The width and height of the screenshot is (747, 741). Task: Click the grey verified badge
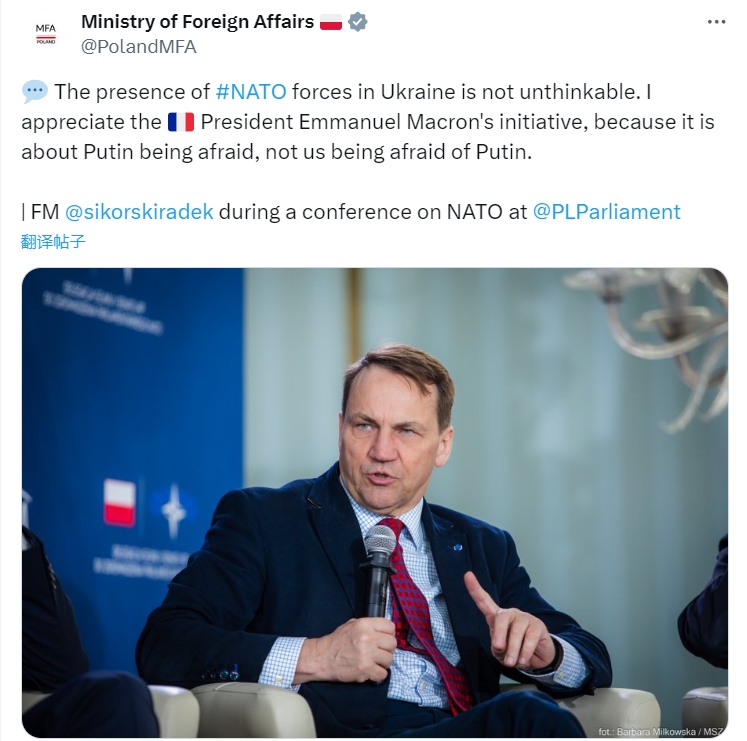(358, 22)
